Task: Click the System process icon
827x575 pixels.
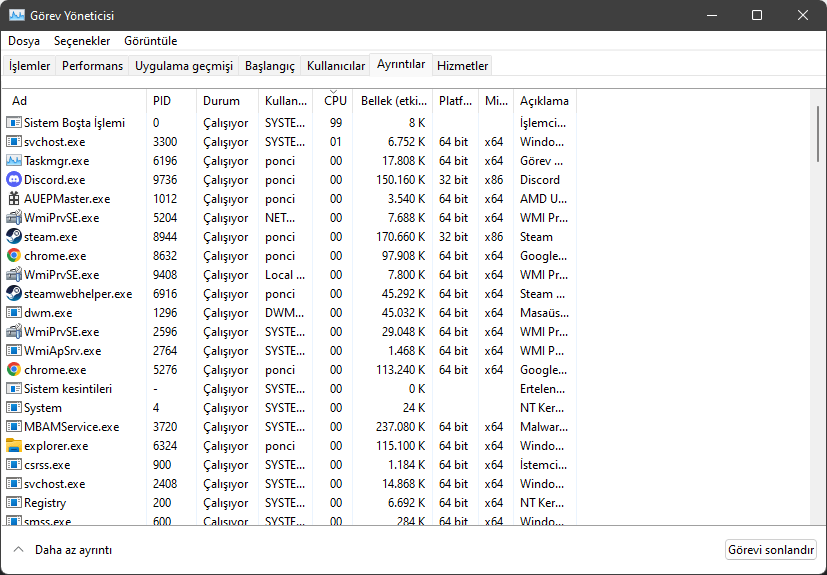Action: pos(14,408)
